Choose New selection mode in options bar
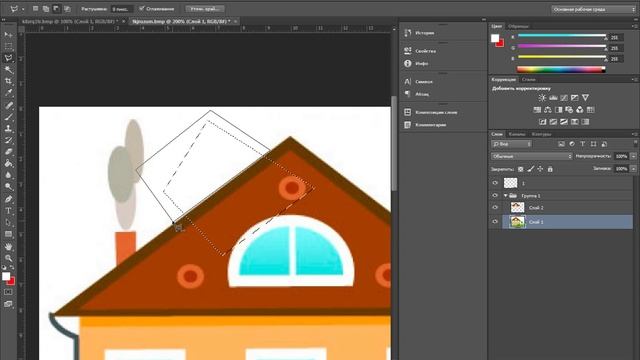The image size is (640, 360). tap(36, 9)
